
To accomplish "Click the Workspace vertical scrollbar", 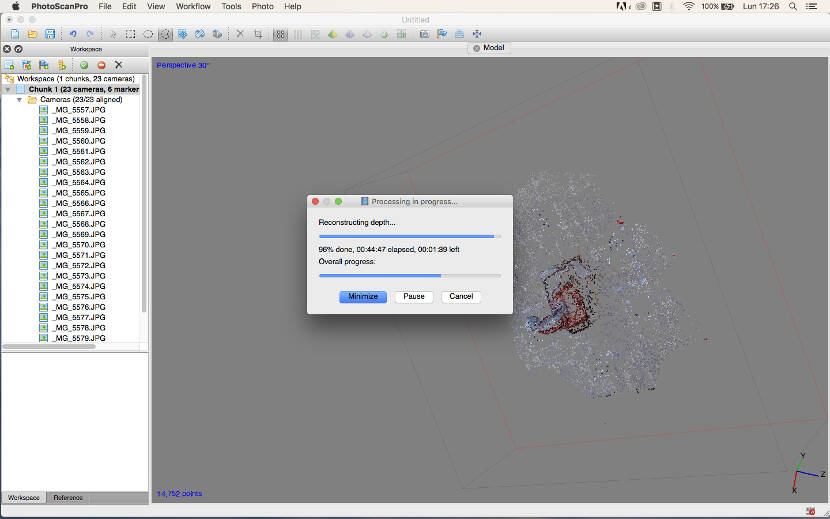I will coord(144,194).
